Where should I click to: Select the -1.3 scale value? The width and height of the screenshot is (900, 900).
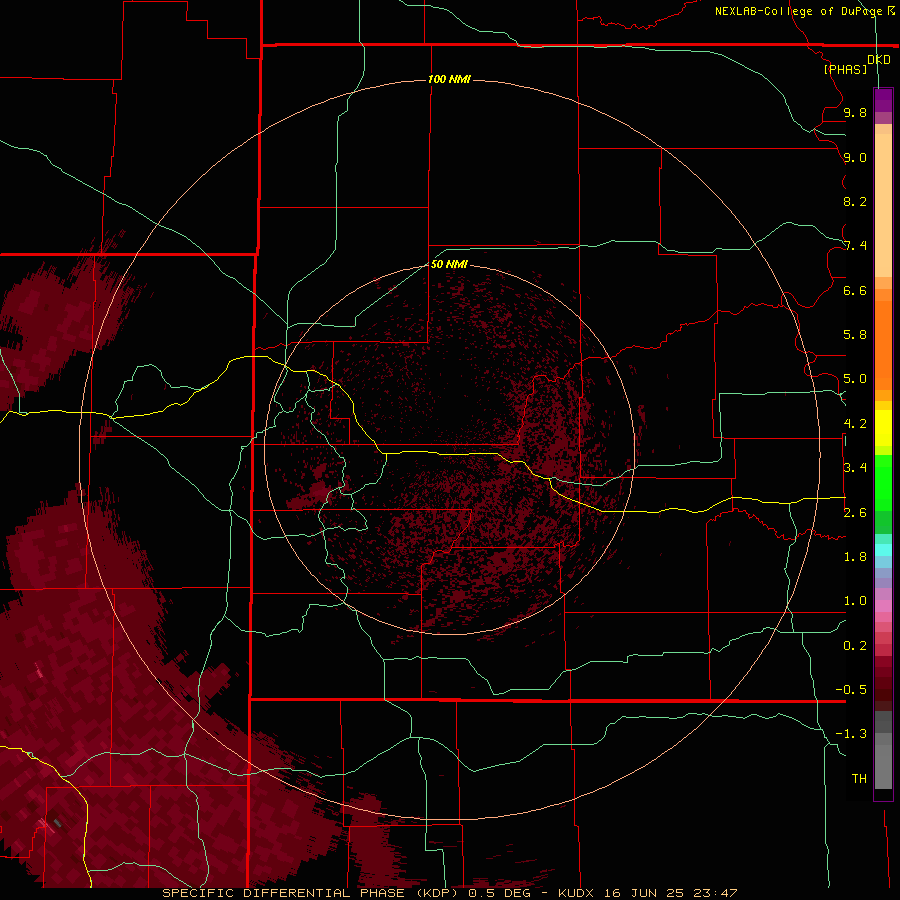851,734
